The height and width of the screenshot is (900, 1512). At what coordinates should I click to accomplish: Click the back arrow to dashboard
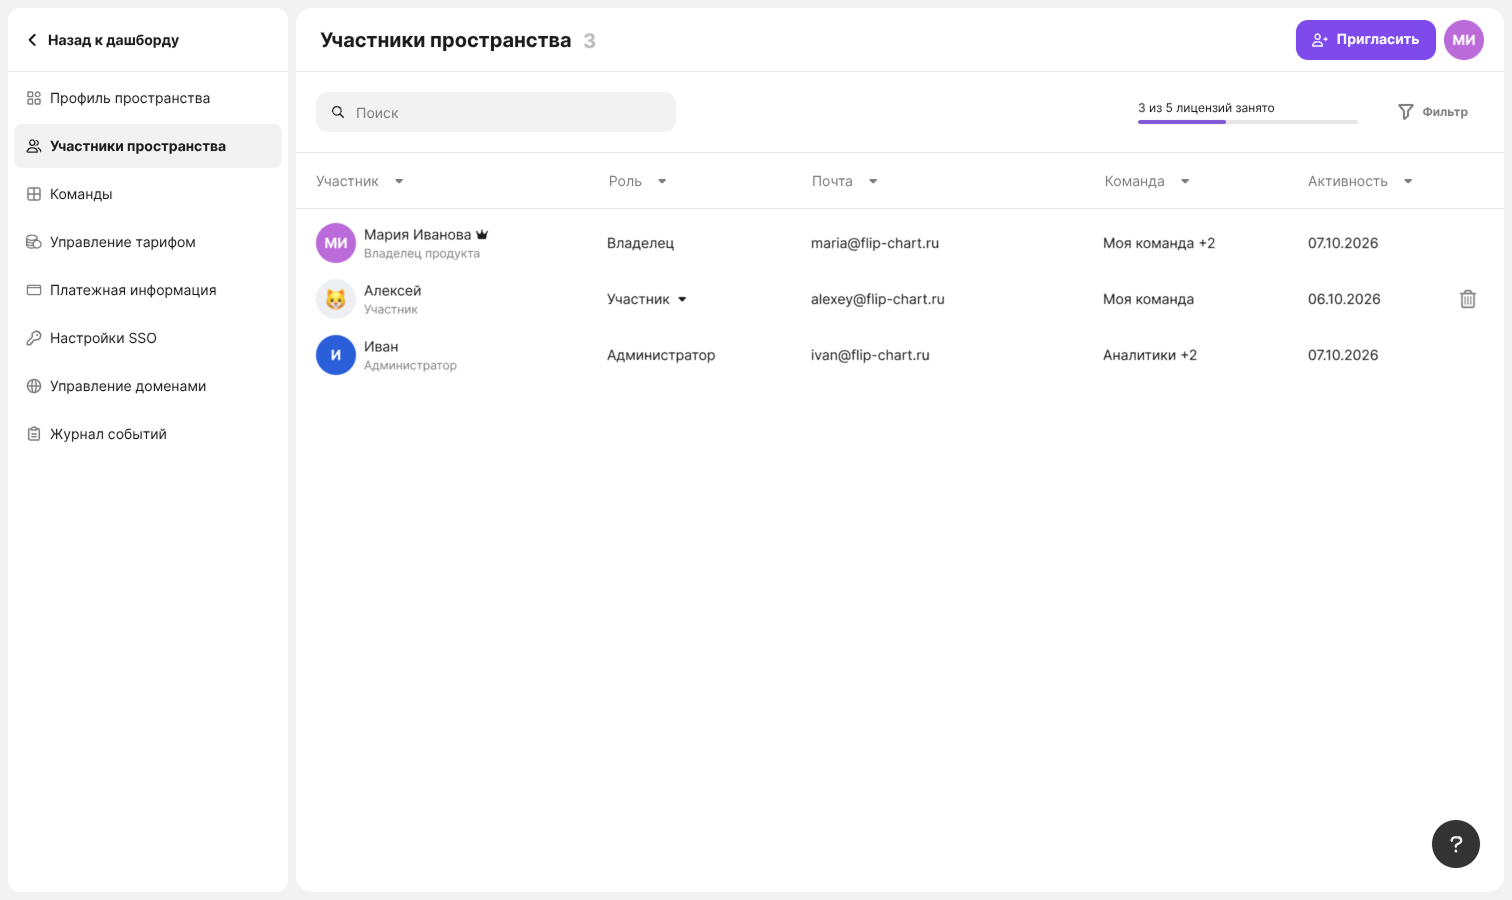click(32, 40)
